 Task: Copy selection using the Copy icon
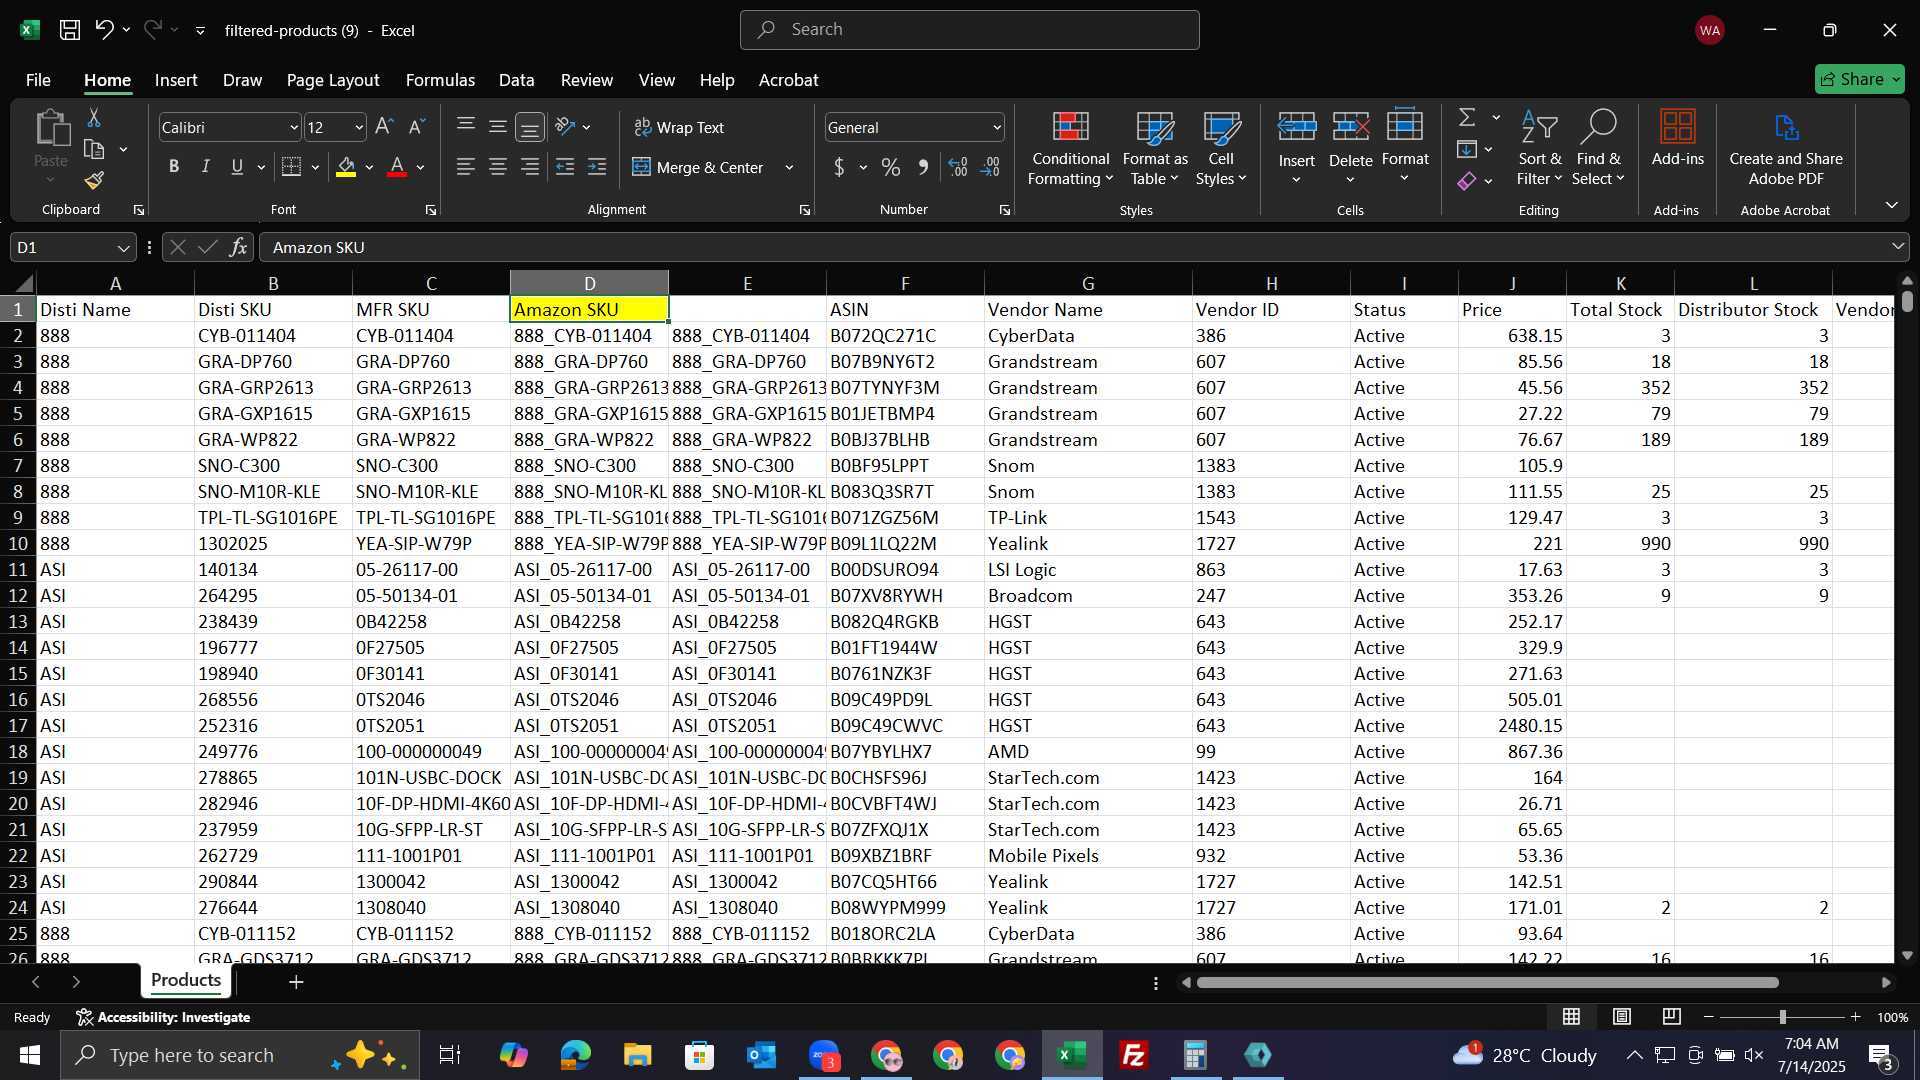point(94,150)
